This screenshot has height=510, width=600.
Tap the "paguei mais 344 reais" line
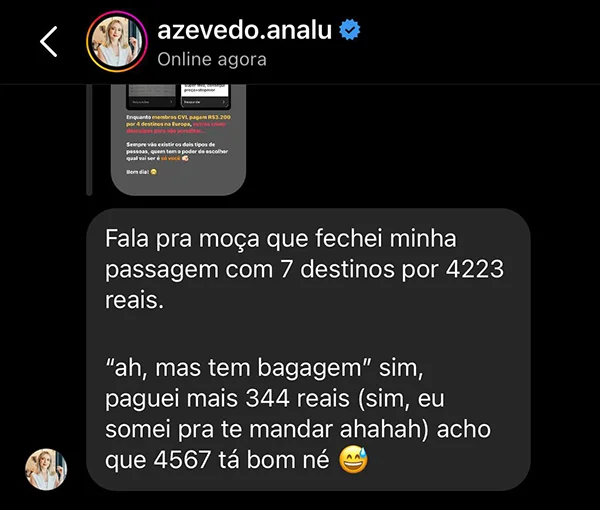click(227, 398)
